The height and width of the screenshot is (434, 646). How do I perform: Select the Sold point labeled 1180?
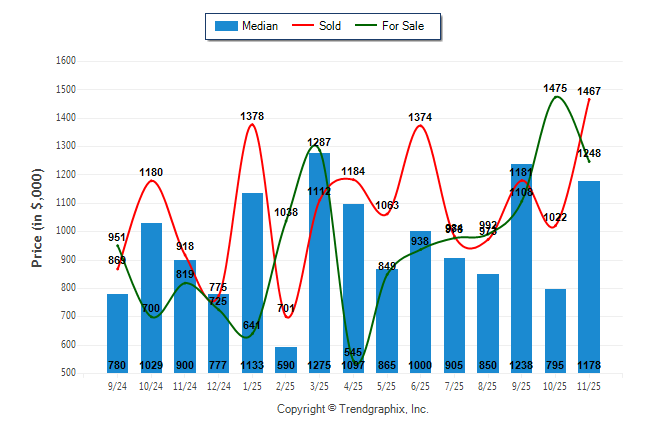coord(151,181)
